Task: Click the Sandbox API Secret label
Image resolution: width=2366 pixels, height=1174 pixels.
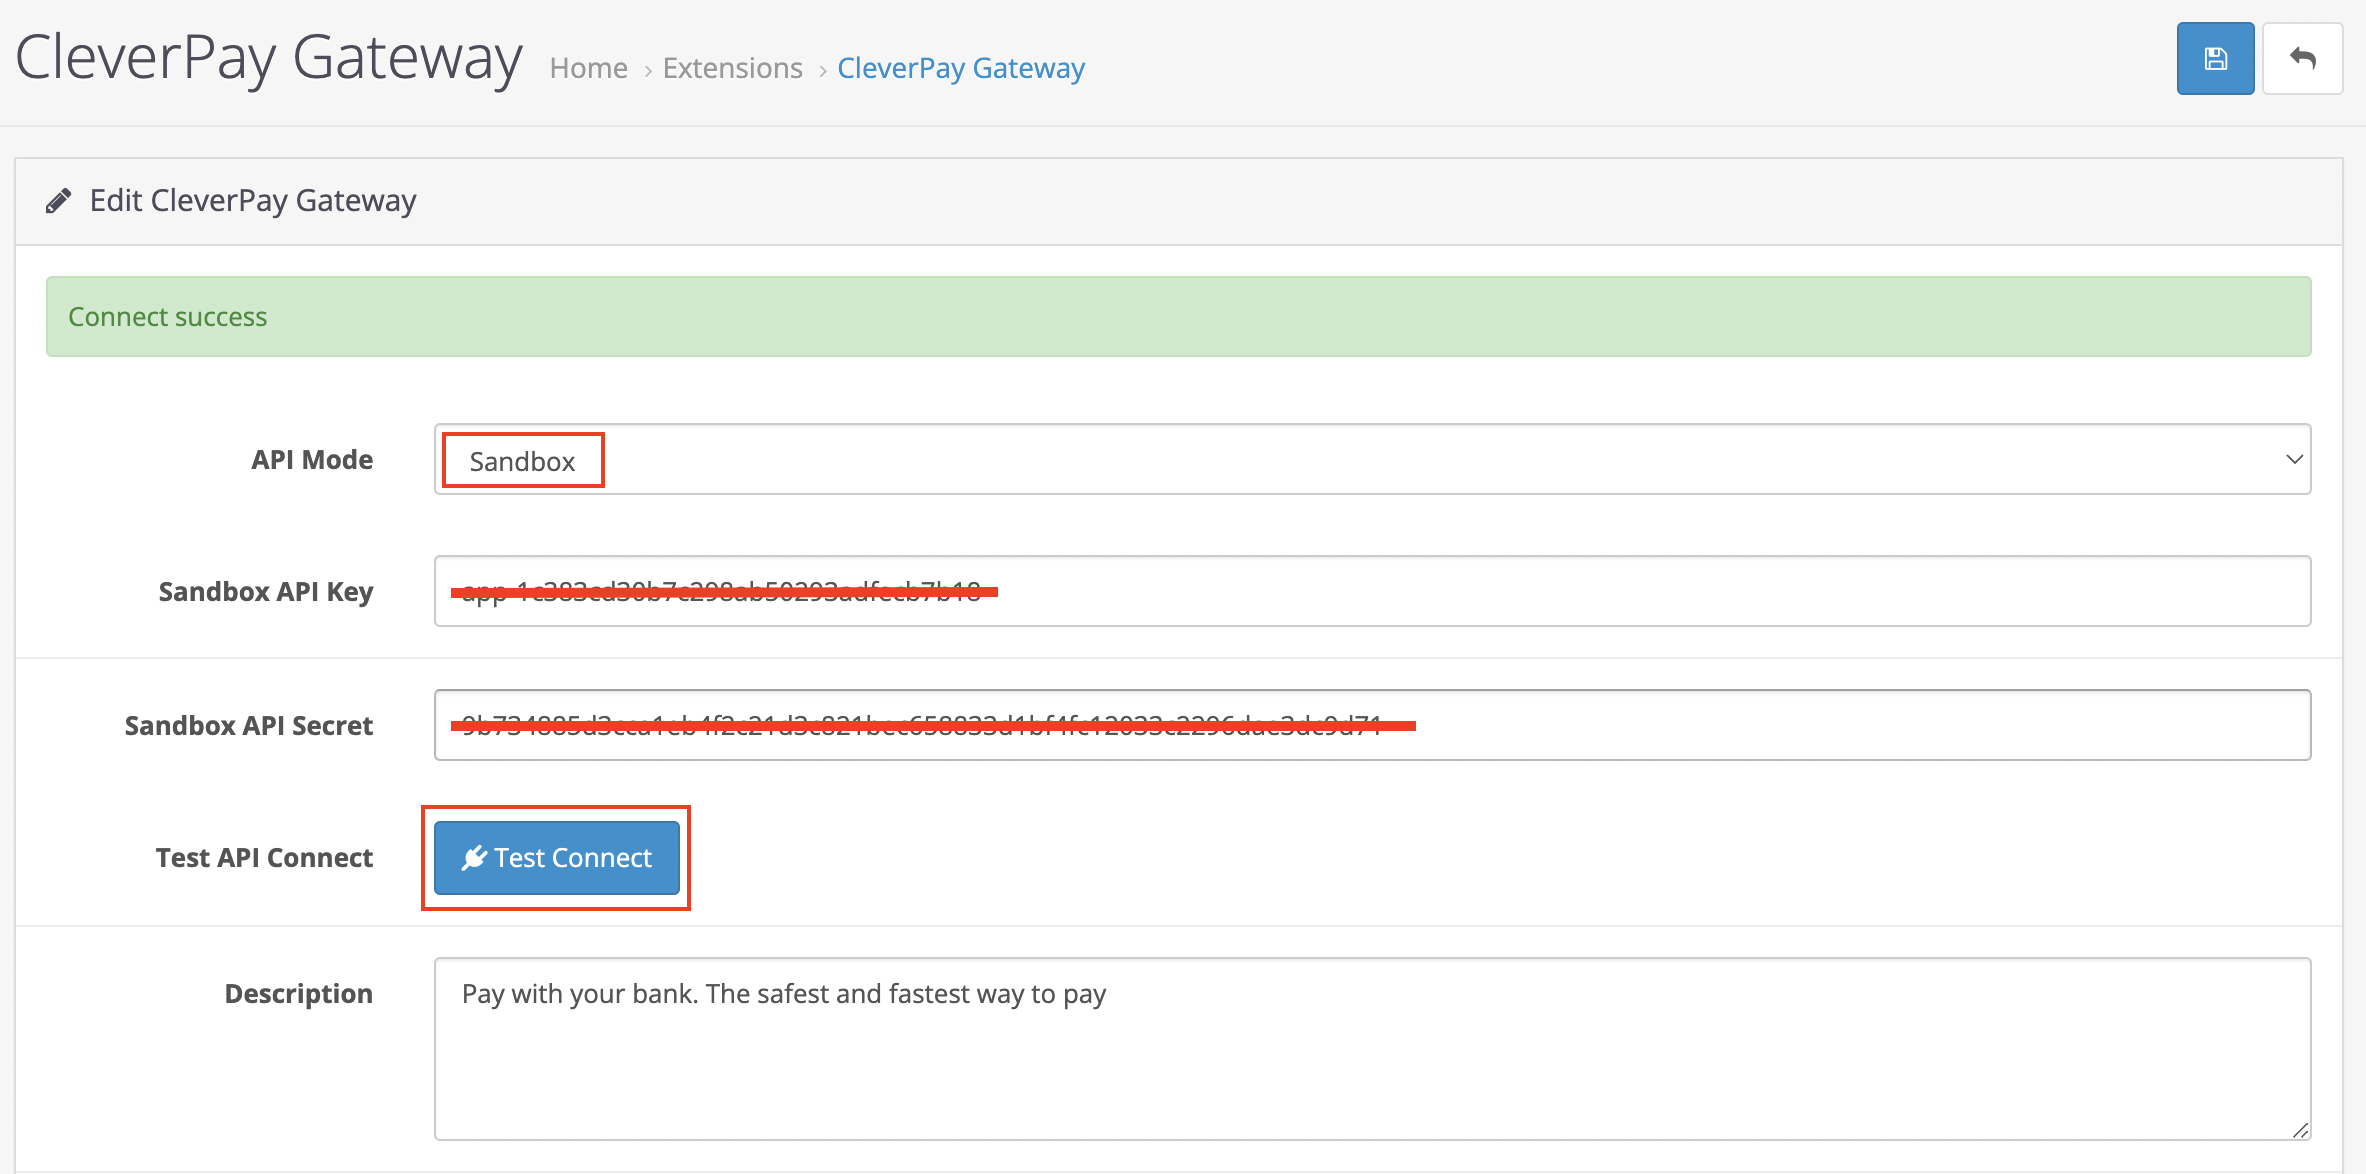Action: pos(248,726)
